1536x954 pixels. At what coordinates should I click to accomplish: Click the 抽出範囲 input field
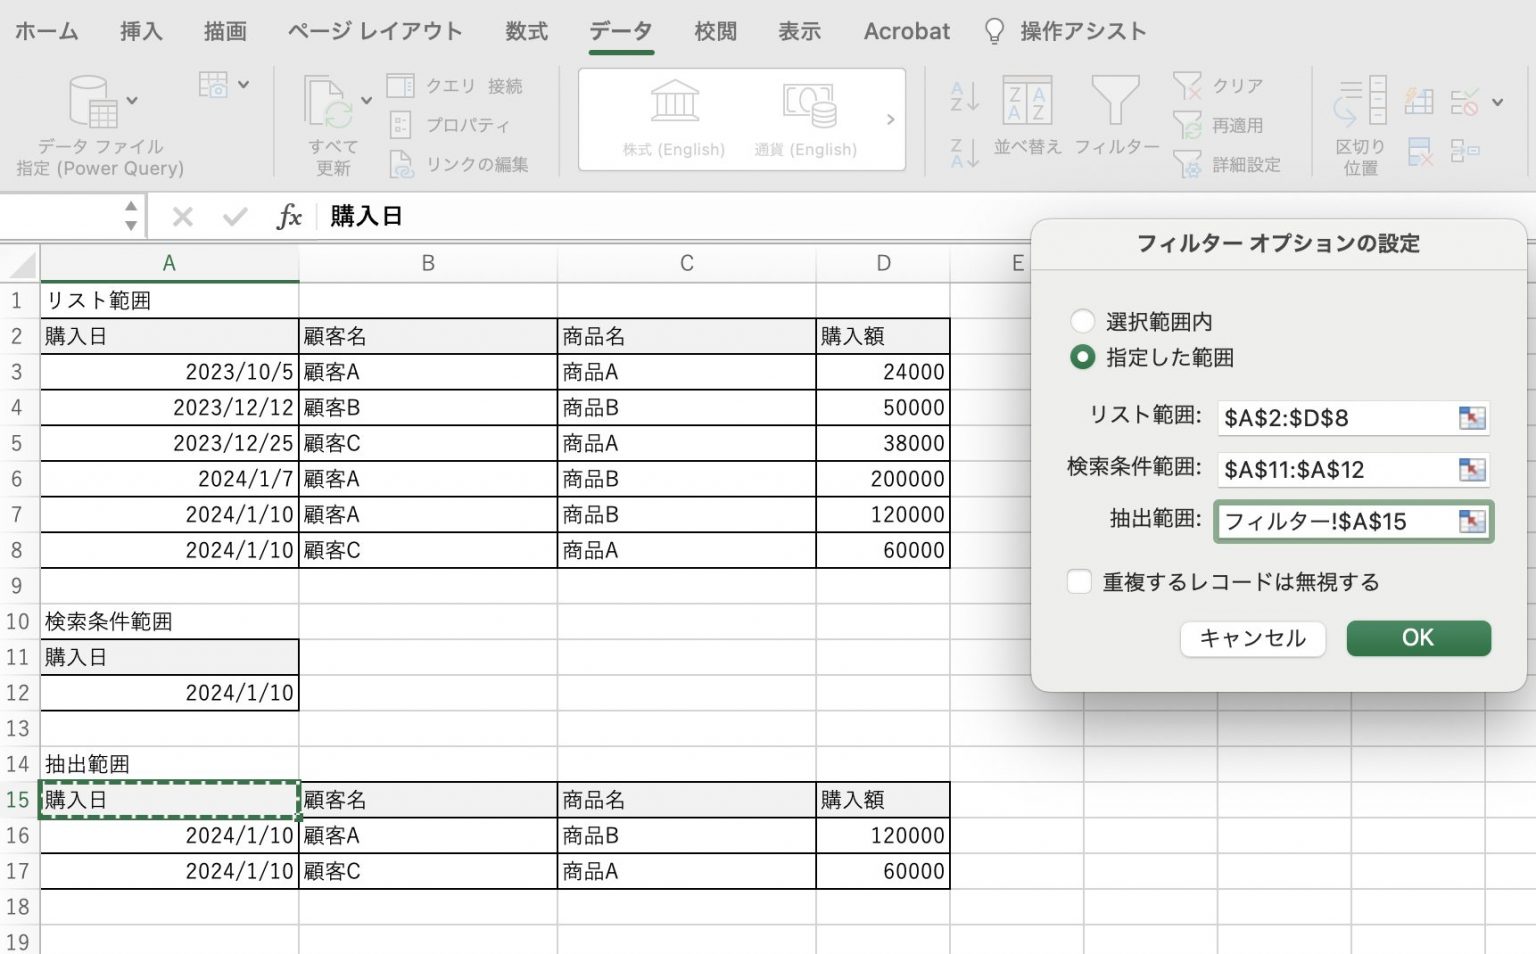1330,521
